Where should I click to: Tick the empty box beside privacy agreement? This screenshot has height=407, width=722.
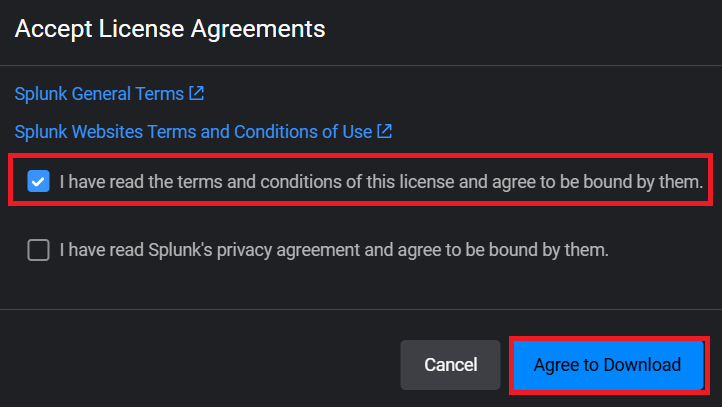click(39, 250)
